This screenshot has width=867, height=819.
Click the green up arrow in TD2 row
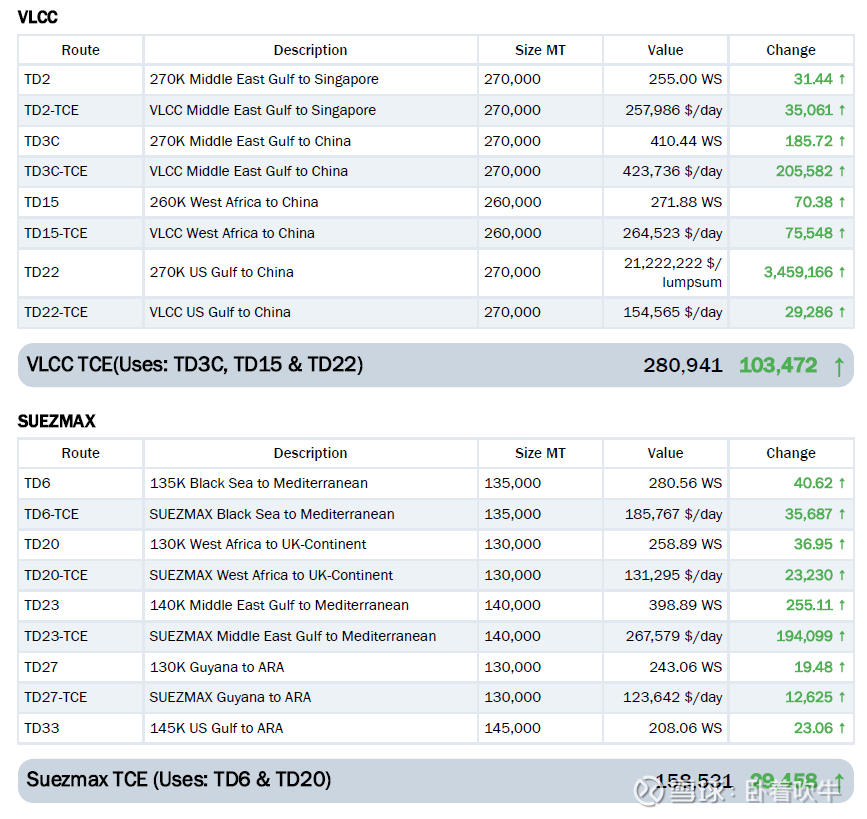tap(842, 80)
